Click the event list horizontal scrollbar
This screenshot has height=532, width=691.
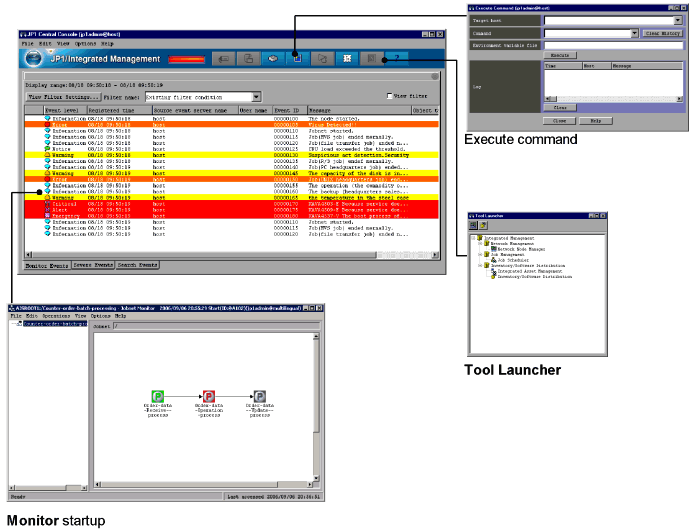pyautogui.click(x=232, y=255)
